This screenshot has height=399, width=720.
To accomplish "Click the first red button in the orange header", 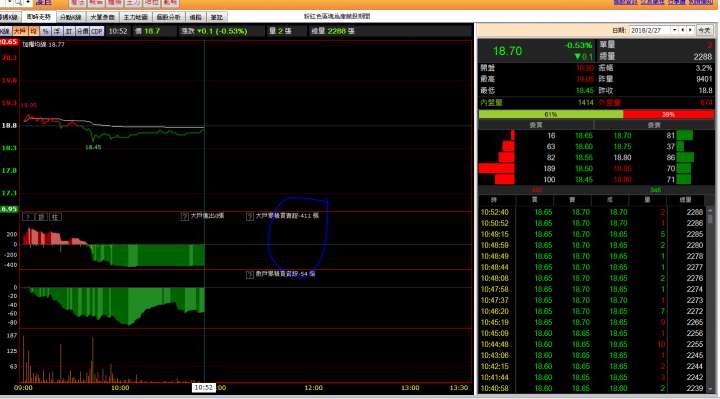I will 77,3.
